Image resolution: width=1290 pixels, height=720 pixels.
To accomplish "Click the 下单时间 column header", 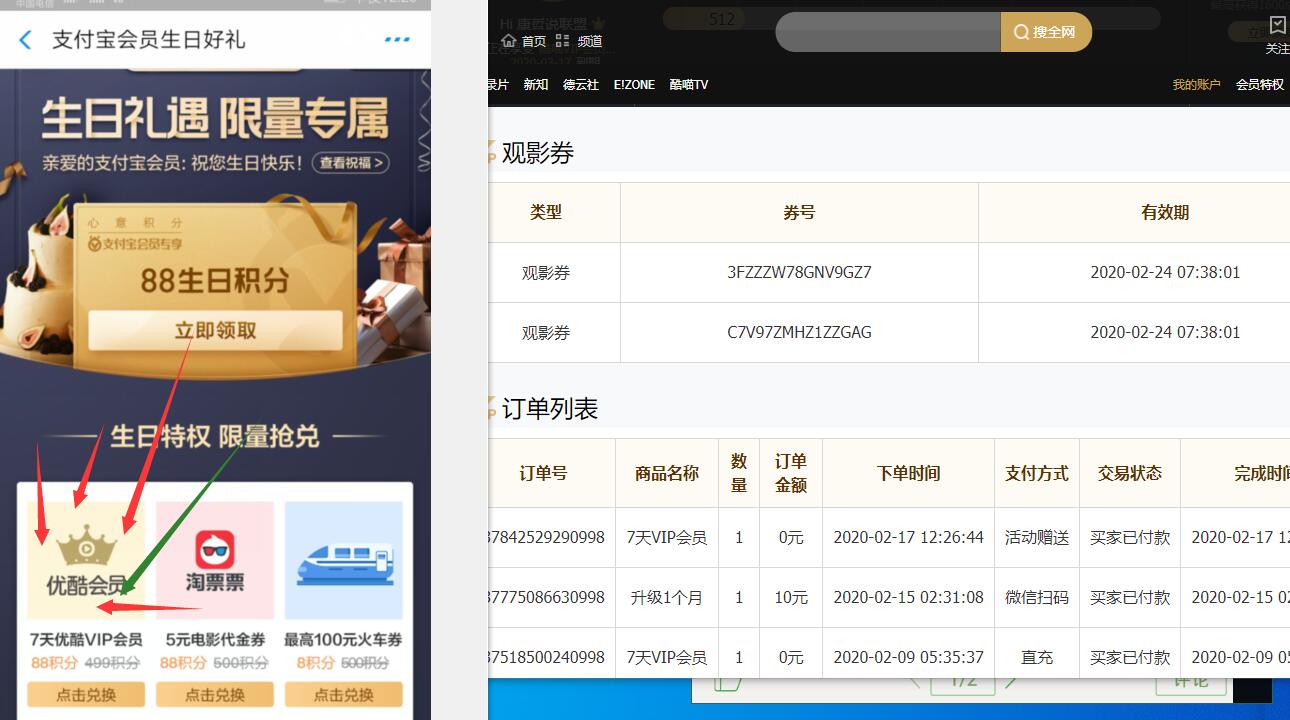I will coord(908,473).
